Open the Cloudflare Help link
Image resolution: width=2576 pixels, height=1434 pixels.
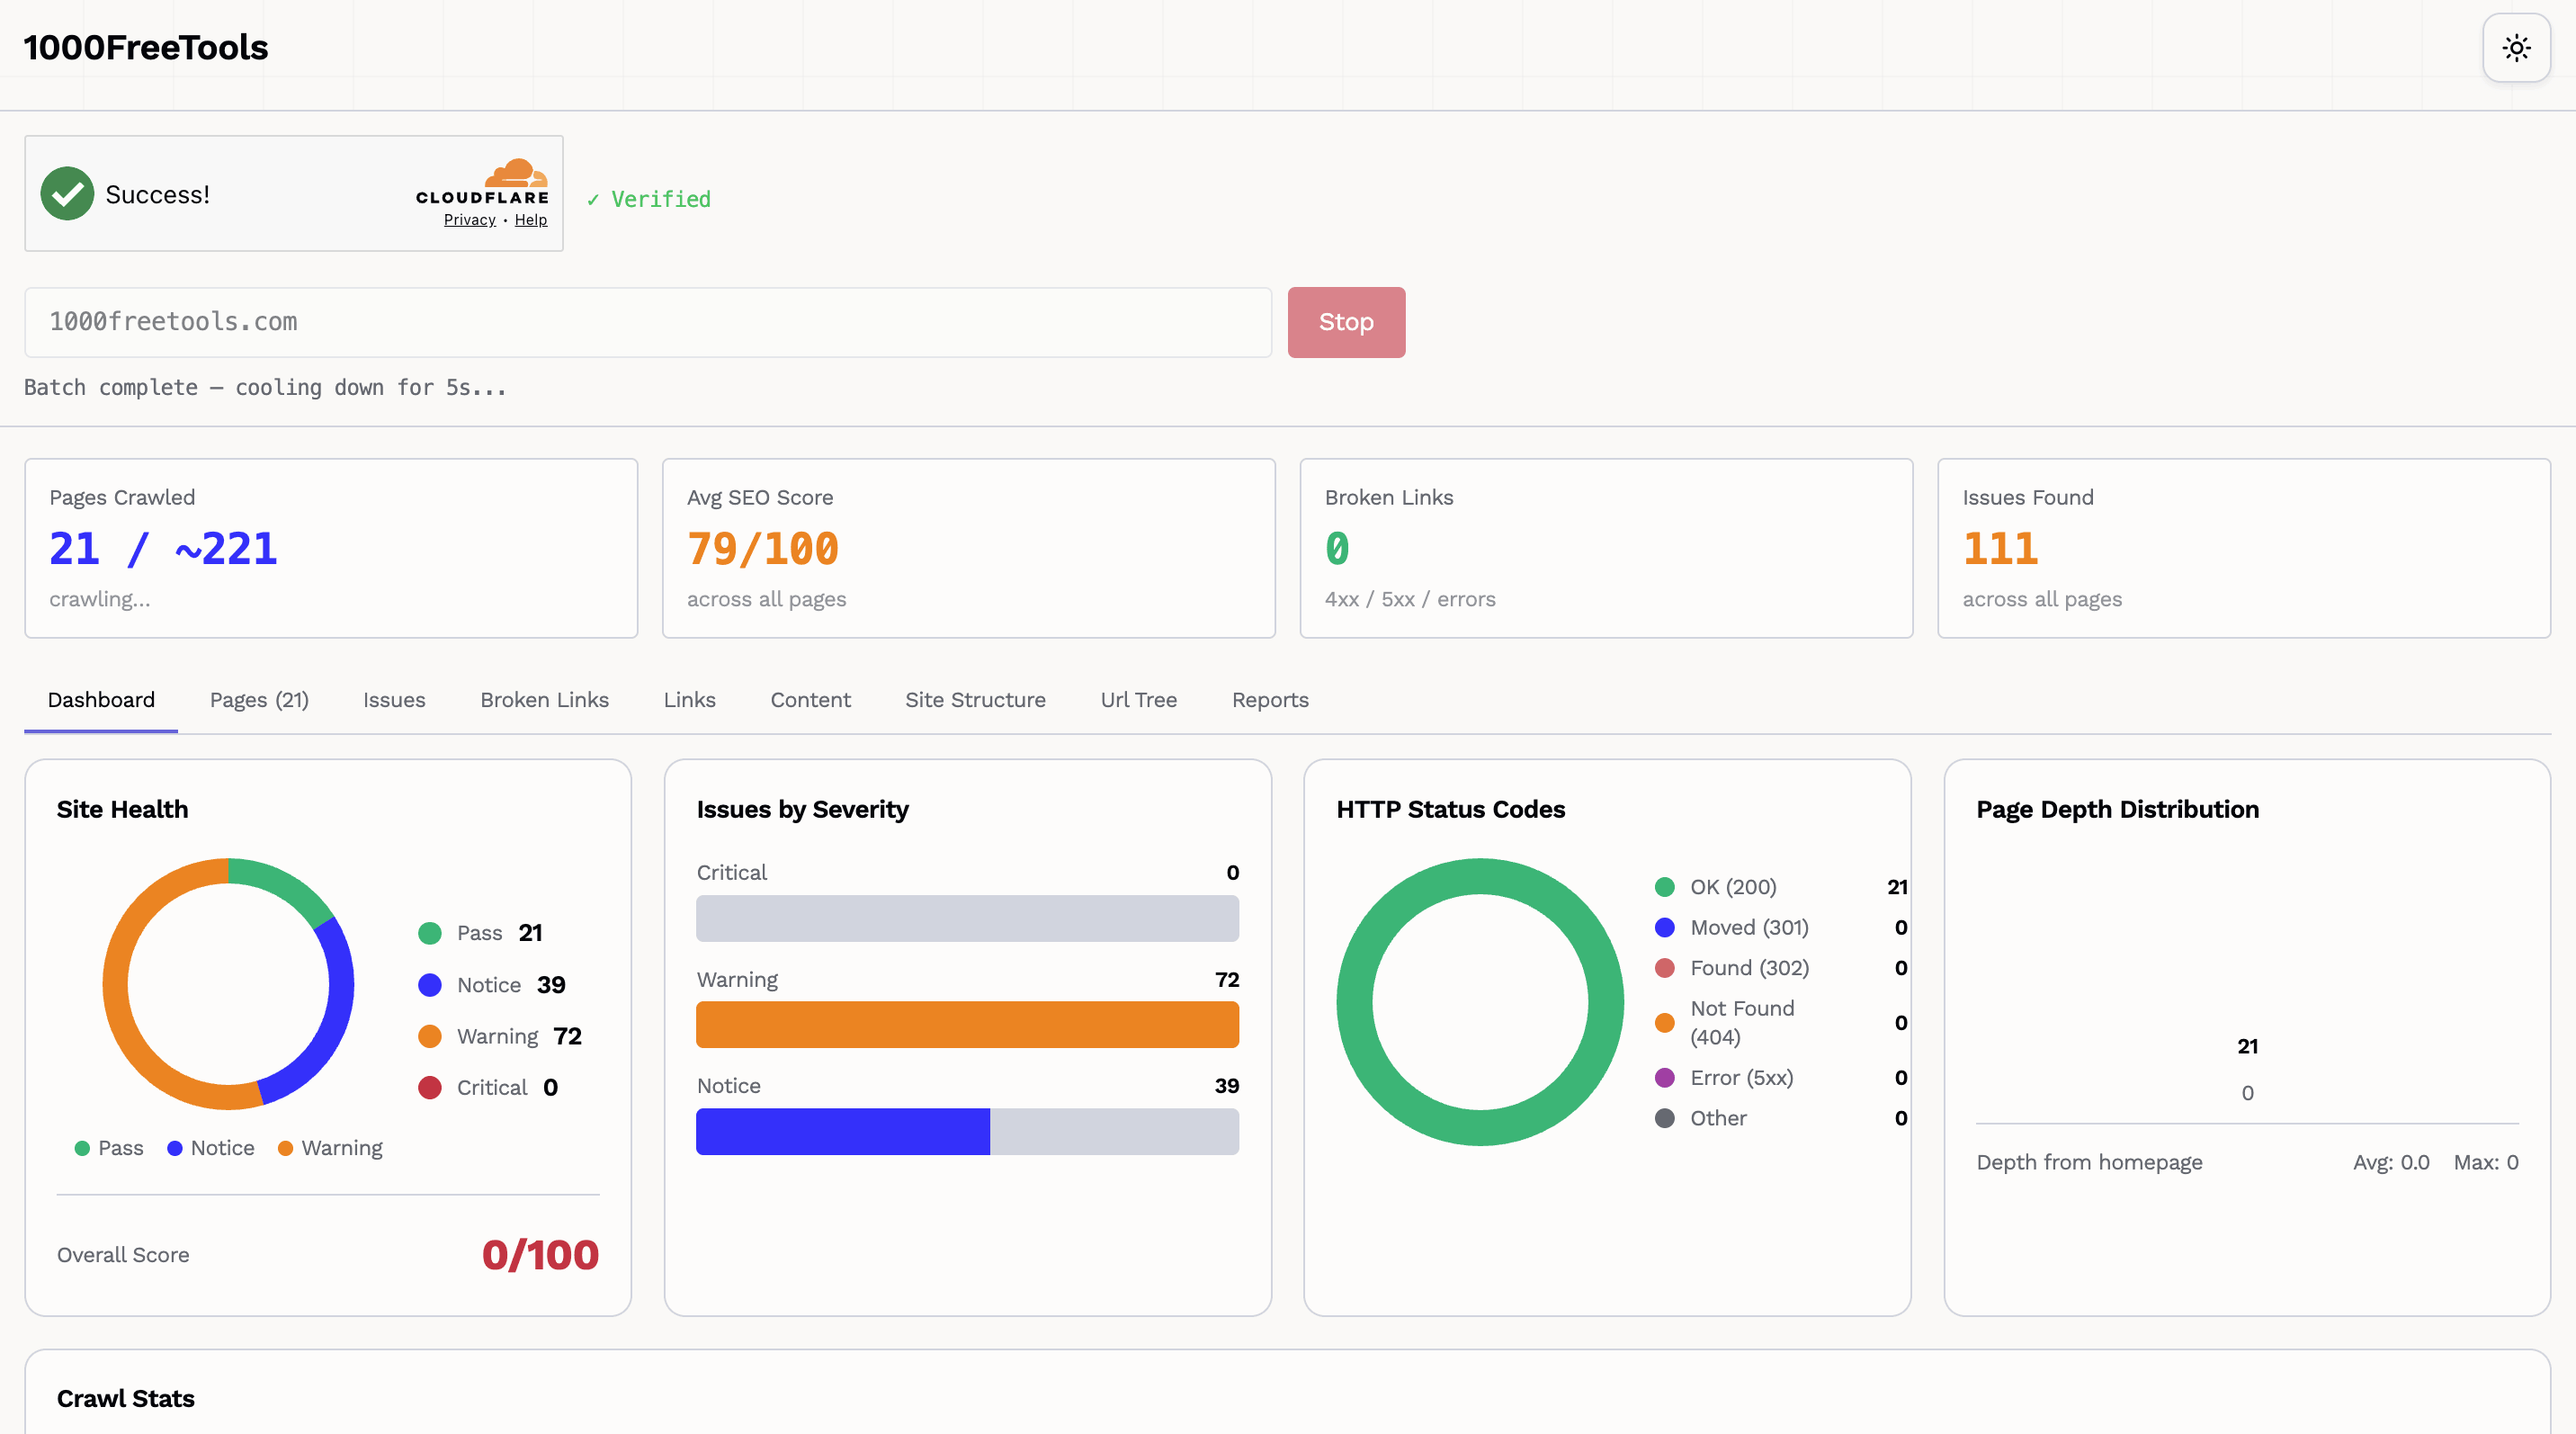click(531, 219)
